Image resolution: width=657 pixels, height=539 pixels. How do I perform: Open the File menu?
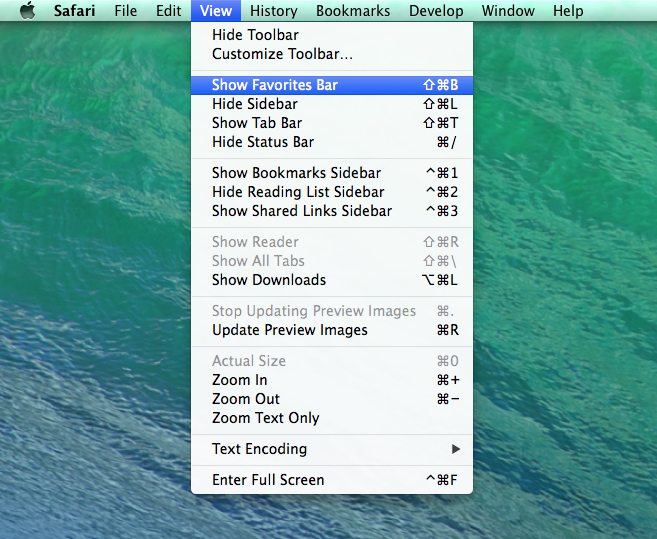(125, 10)
